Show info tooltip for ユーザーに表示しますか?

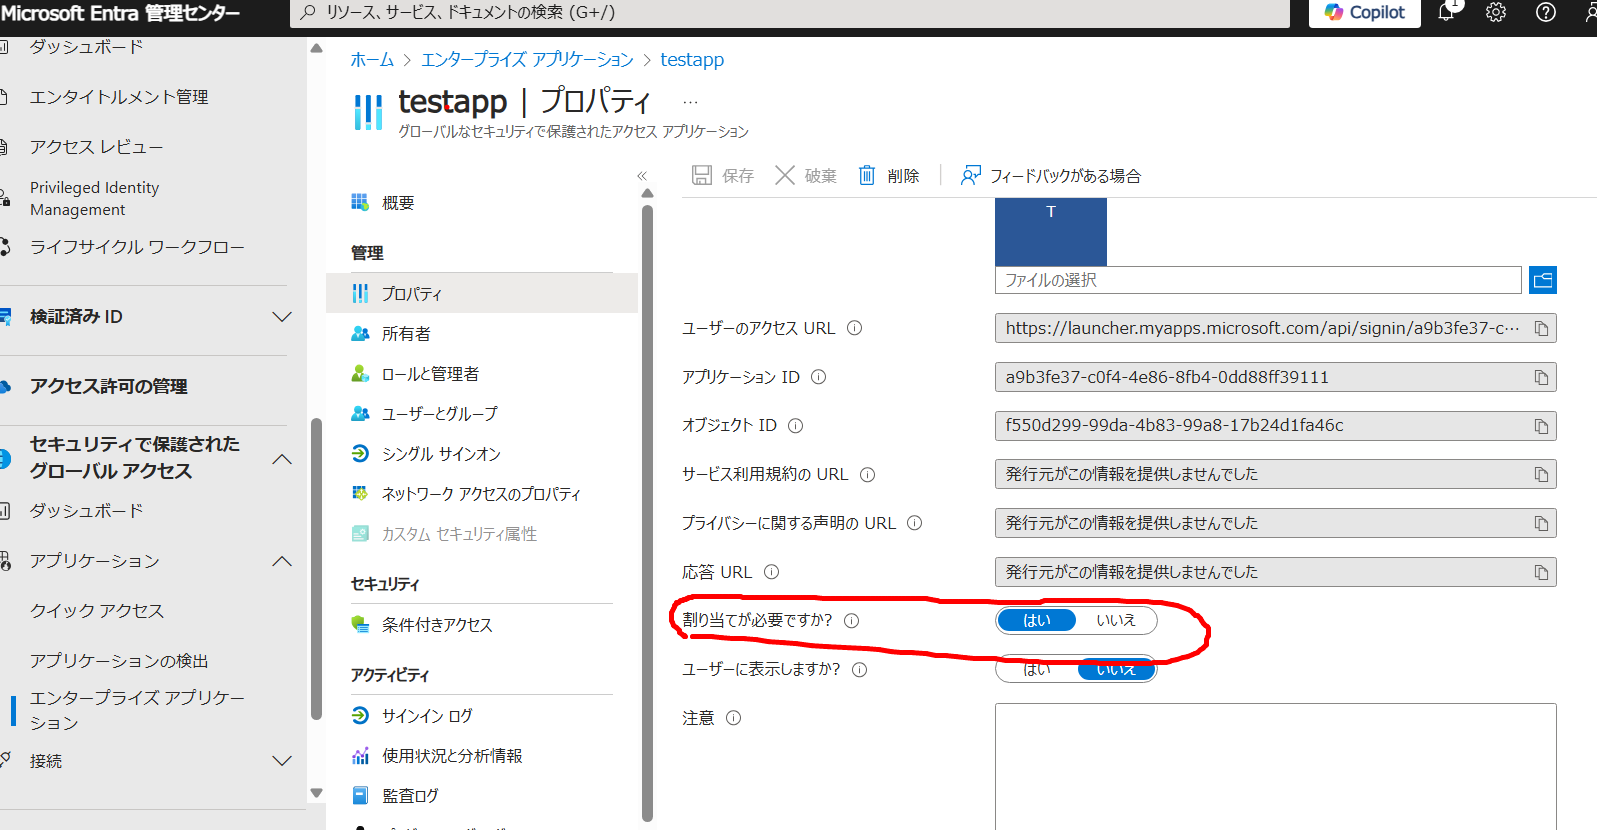[x=860, y=670]
